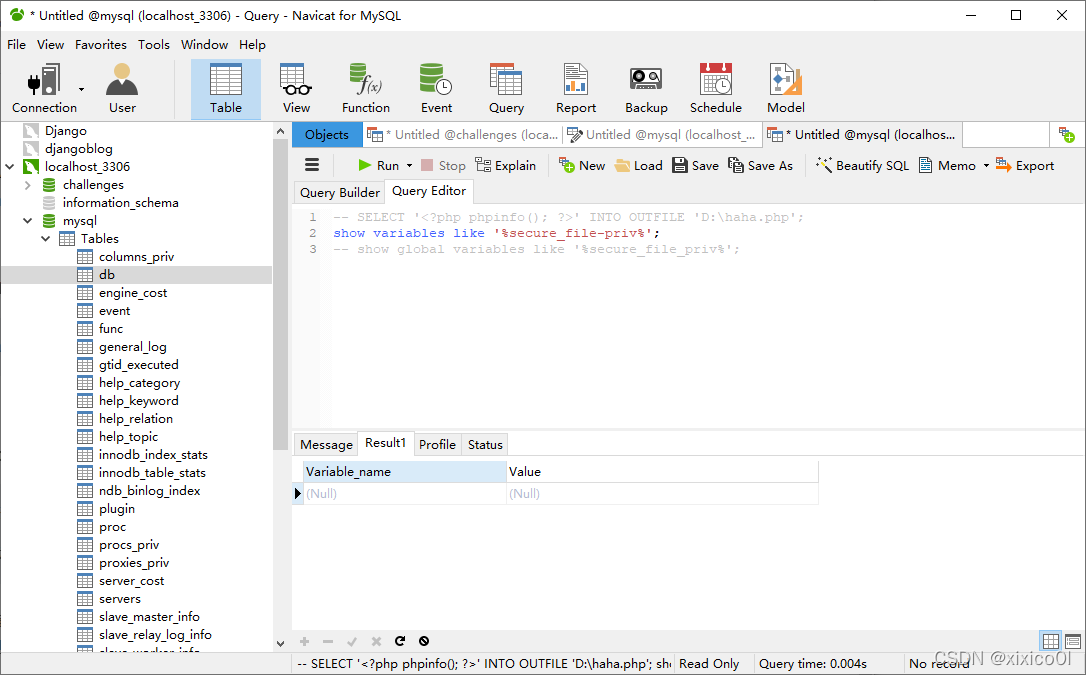Image resolution: width=1086 pixels, height=675 pixels.
Task: Create a New query
Action: (582, 165)
